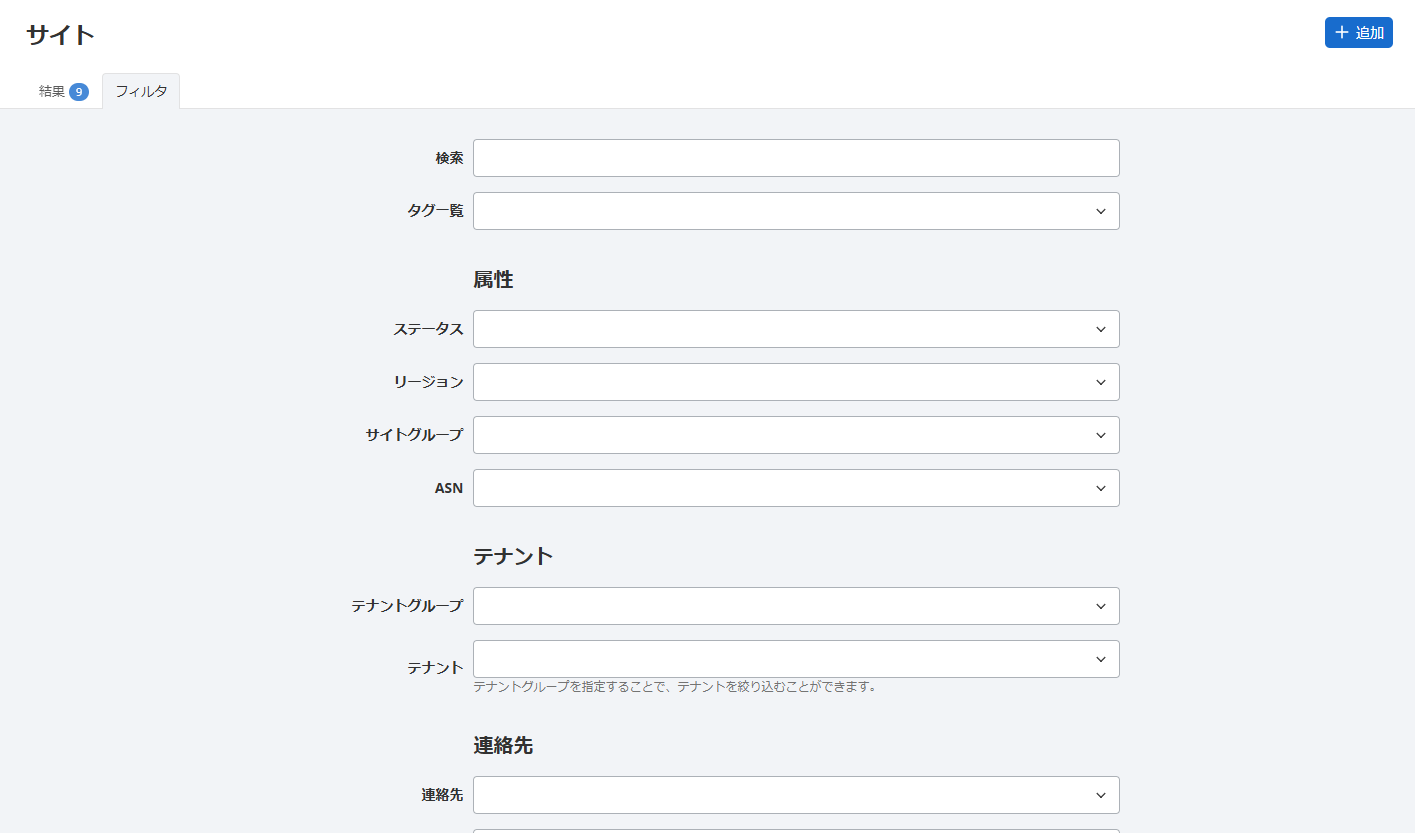Viewport: 1416px width, 833px height.
Task: Open the ASN dropdown
Action: (x=795, y=488)
